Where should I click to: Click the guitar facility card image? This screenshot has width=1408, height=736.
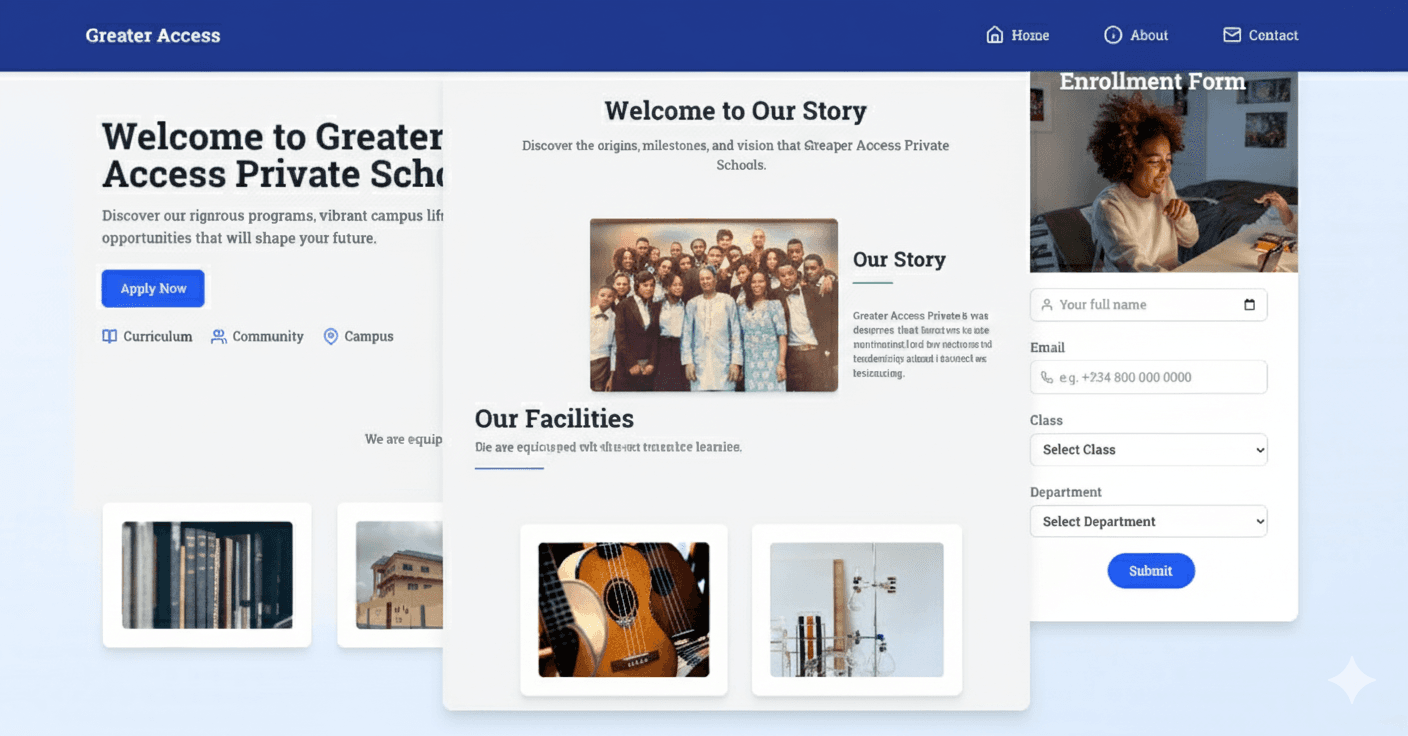click(x=624, y=610)
